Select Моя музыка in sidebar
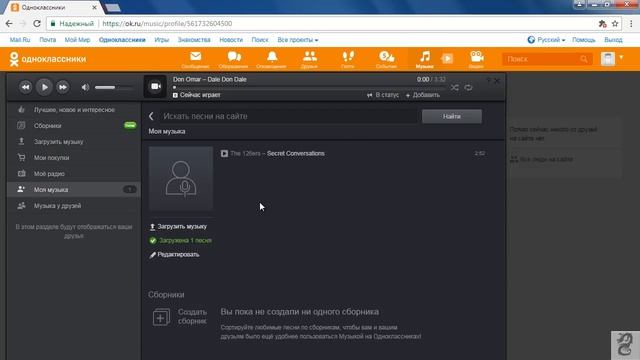The image size is (640, 360). coord(73,189)
